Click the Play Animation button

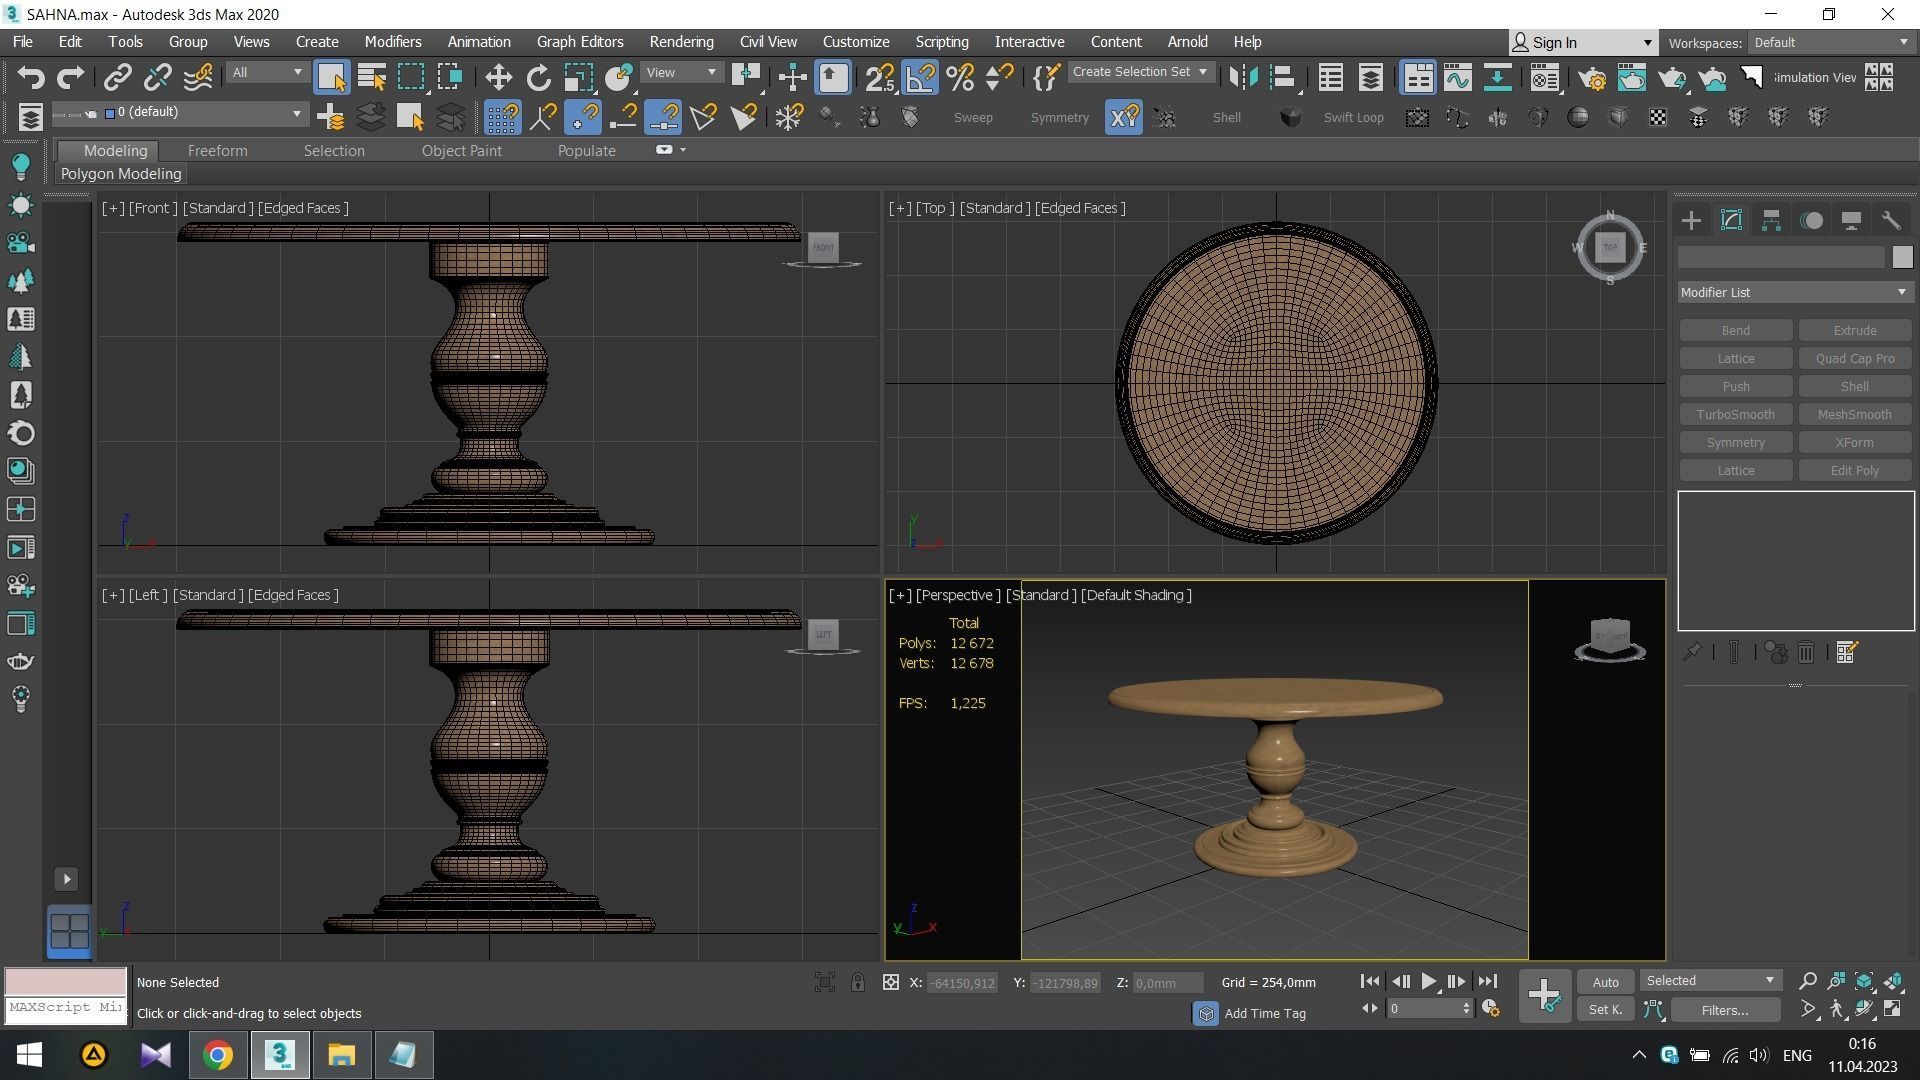click(x=1428, y=982)
